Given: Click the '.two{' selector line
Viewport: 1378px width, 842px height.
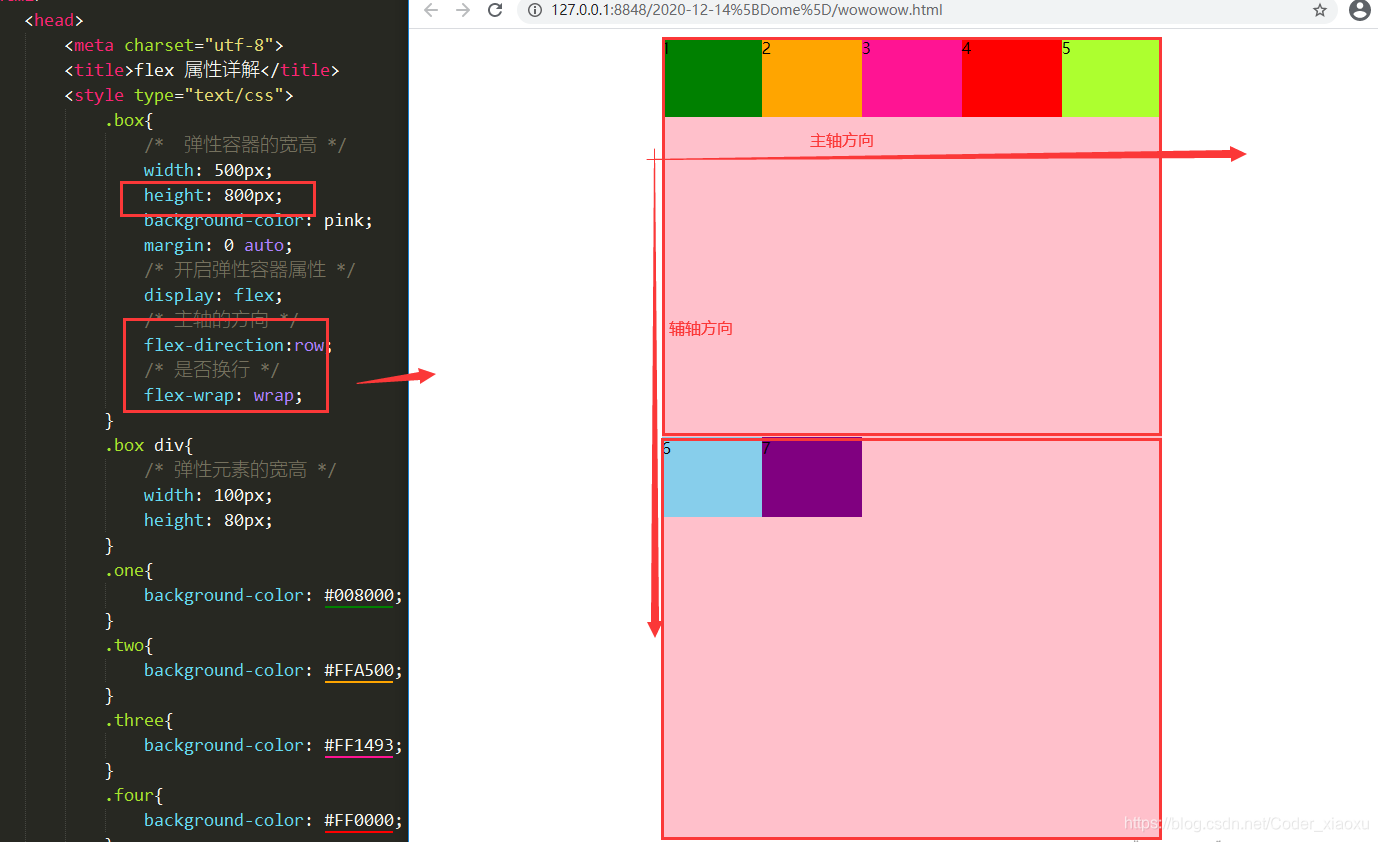Looking at the screenshot, I should tap(129, 645).
